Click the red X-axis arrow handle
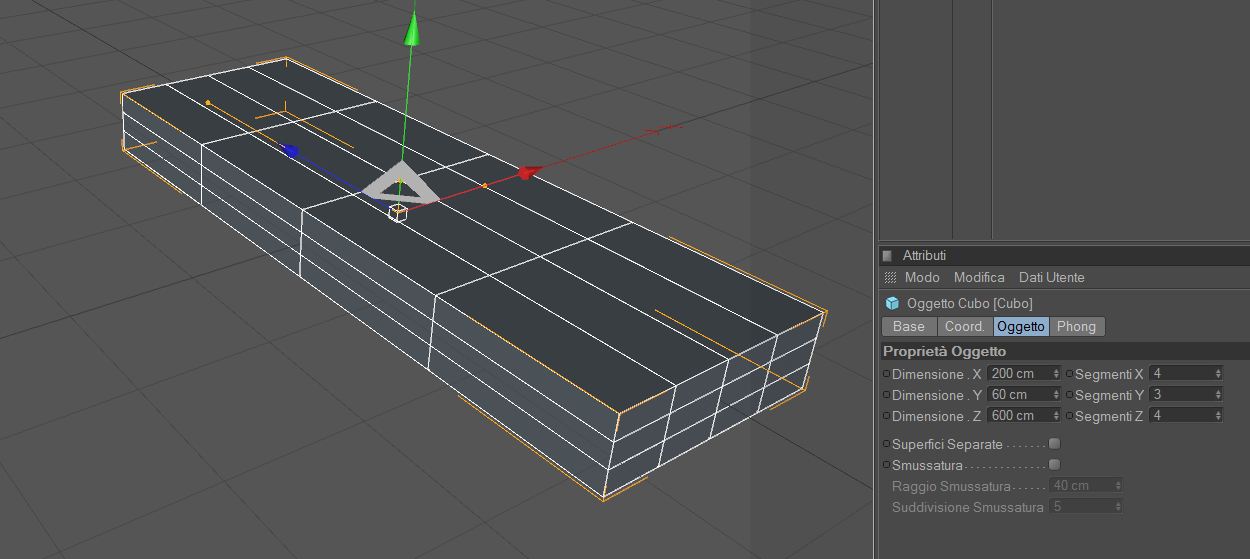 coord(529,173)
